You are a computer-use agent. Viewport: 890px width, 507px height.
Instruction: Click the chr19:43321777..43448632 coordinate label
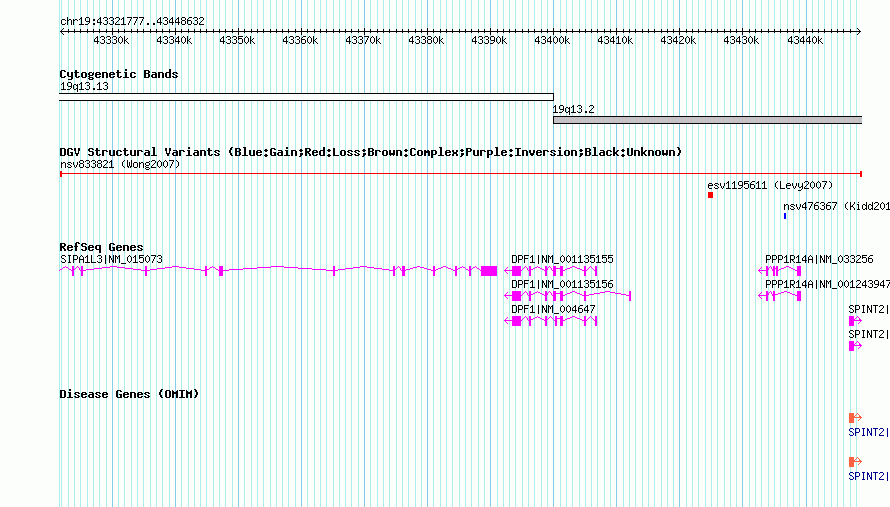[132, 21]
